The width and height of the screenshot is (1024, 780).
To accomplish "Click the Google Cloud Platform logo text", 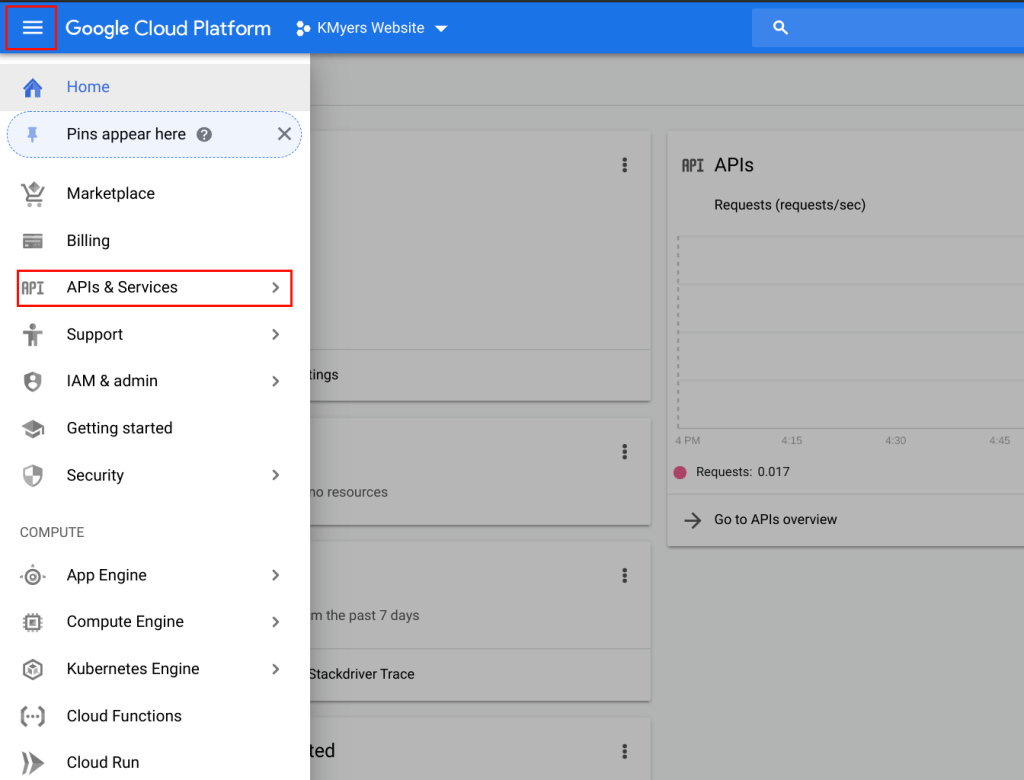I will pyautogui.click(x=168, y=28).
